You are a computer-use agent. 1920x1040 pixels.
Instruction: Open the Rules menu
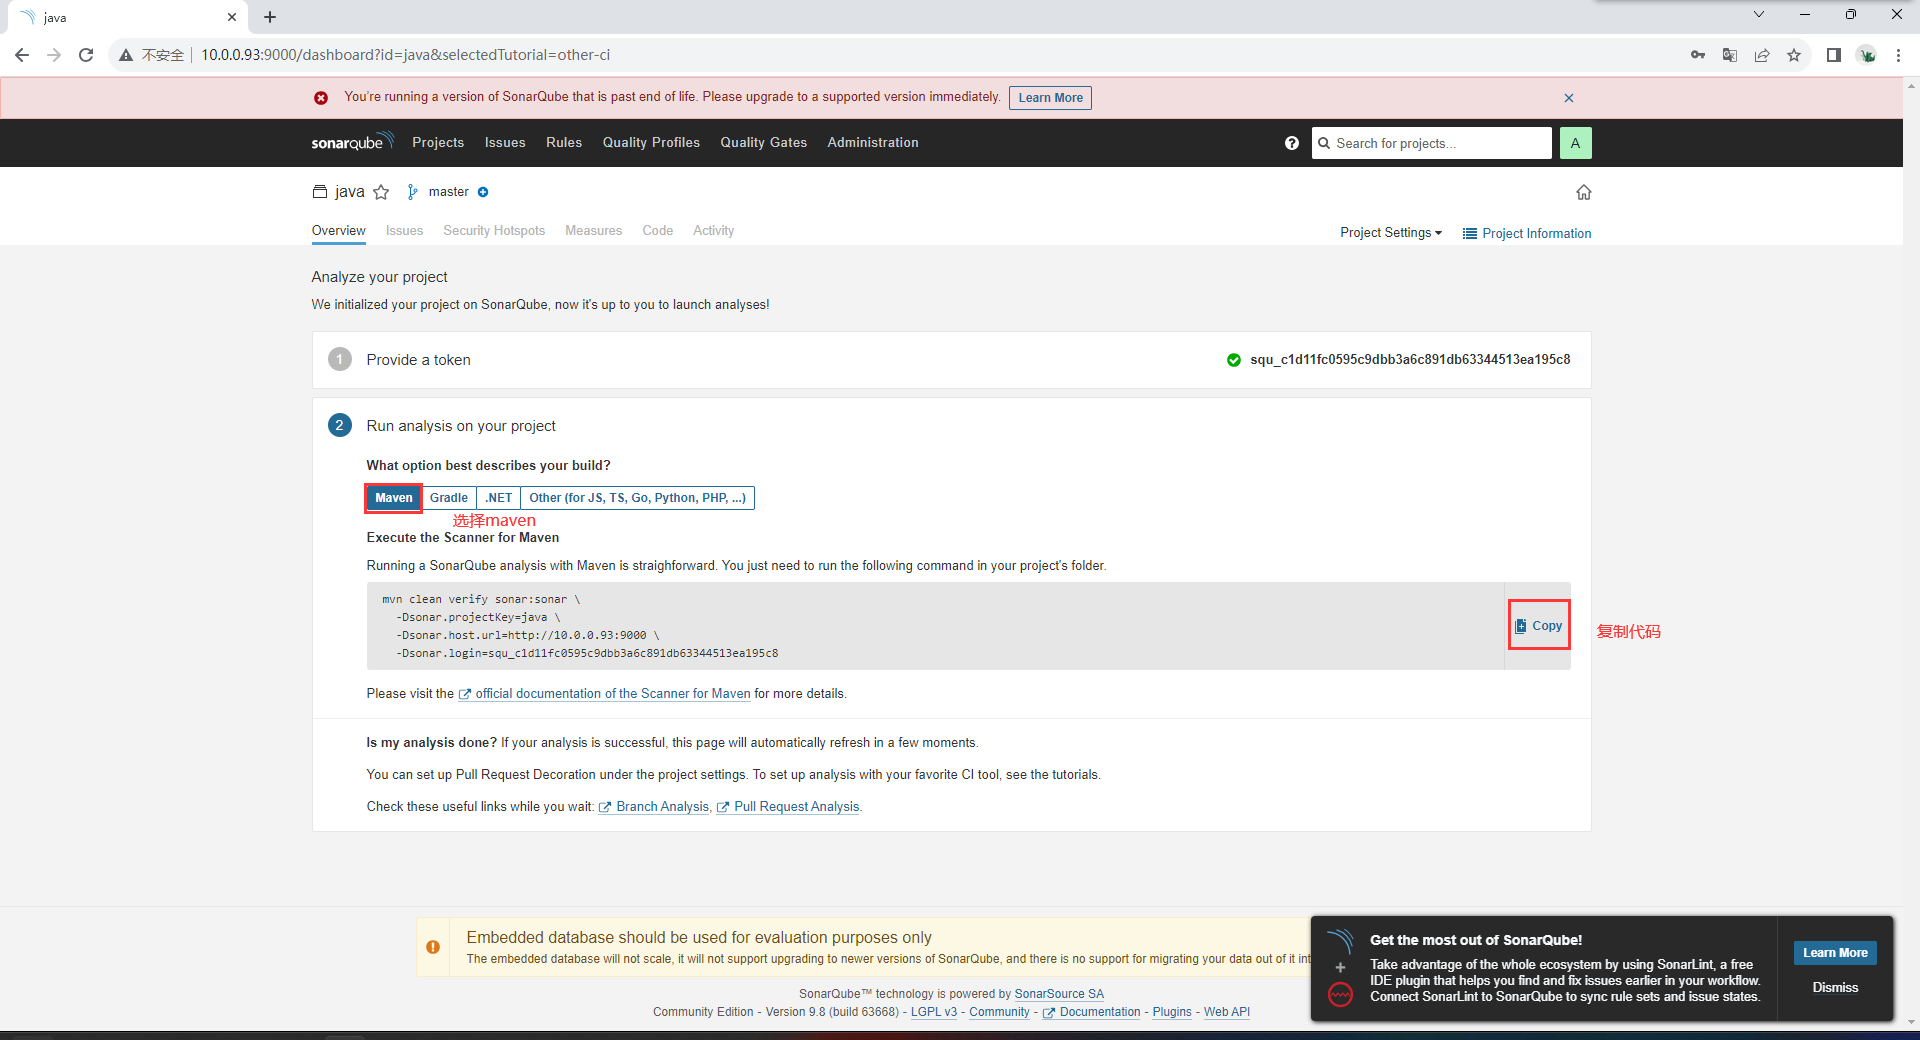point(564,142)
